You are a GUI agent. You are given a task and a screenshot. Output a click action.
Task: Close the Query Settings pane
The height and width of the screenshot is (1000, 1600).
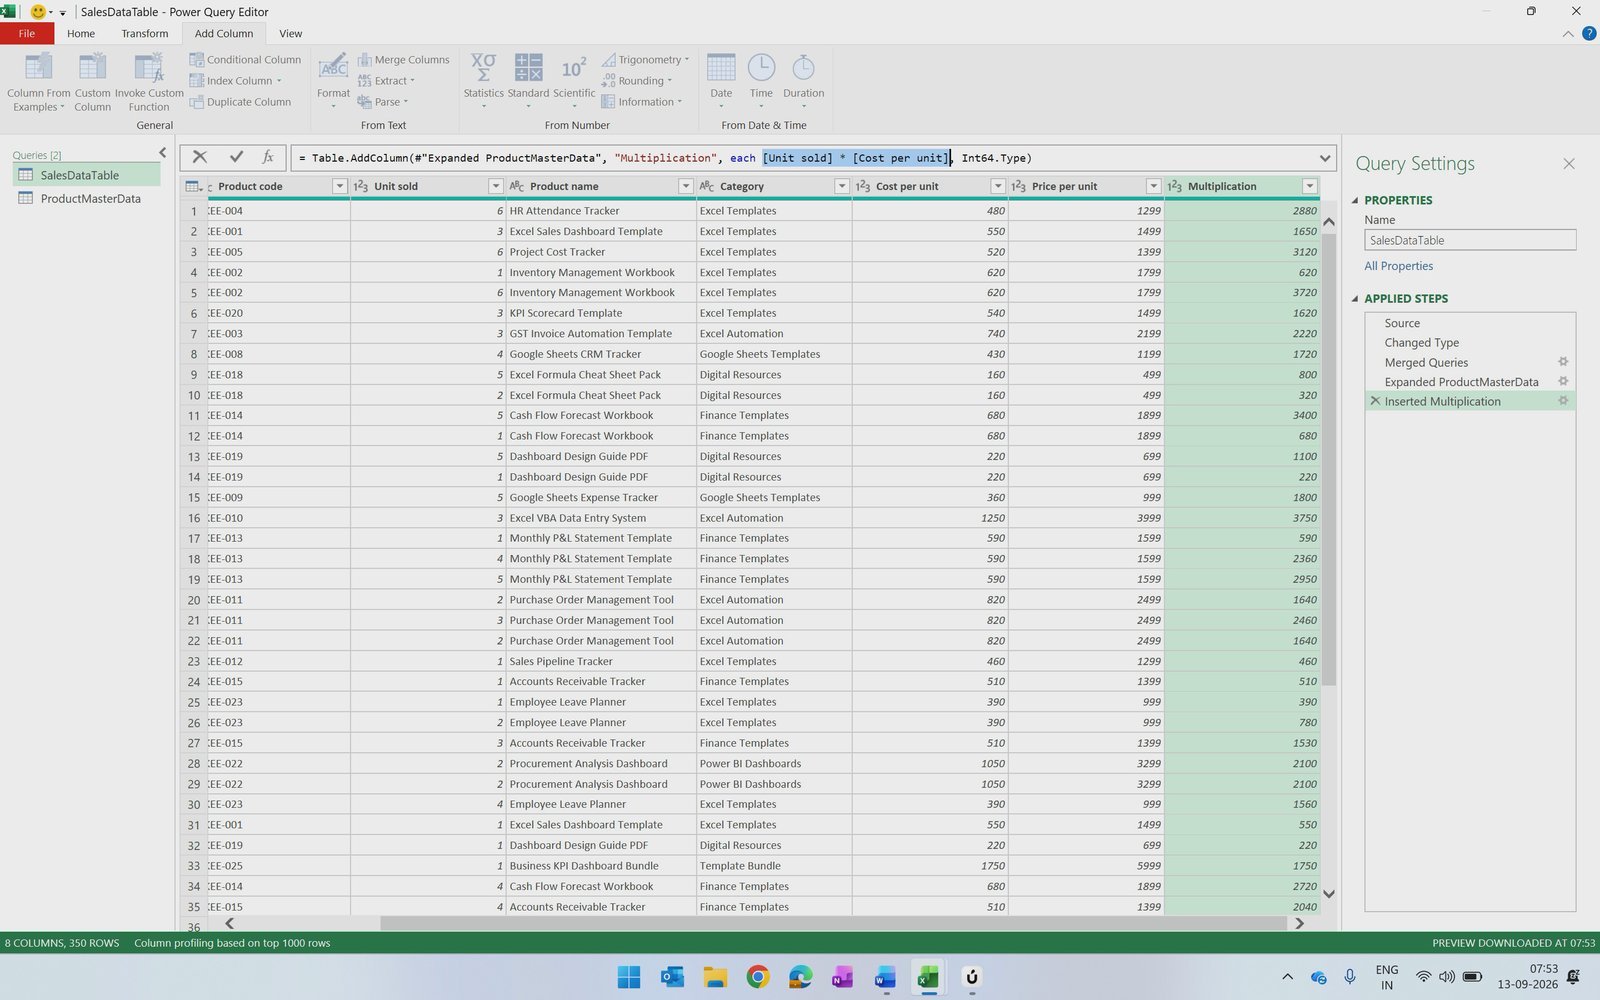1568,164
